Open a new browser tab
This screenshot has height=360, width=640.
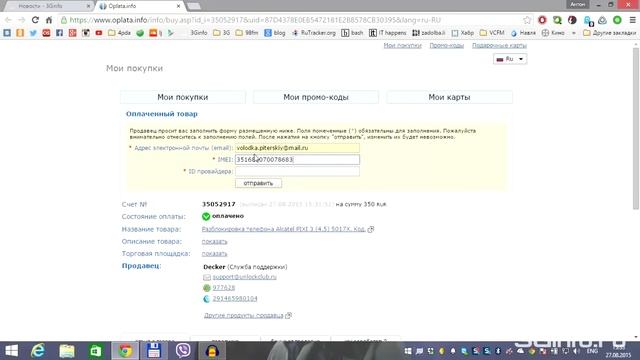194,6
